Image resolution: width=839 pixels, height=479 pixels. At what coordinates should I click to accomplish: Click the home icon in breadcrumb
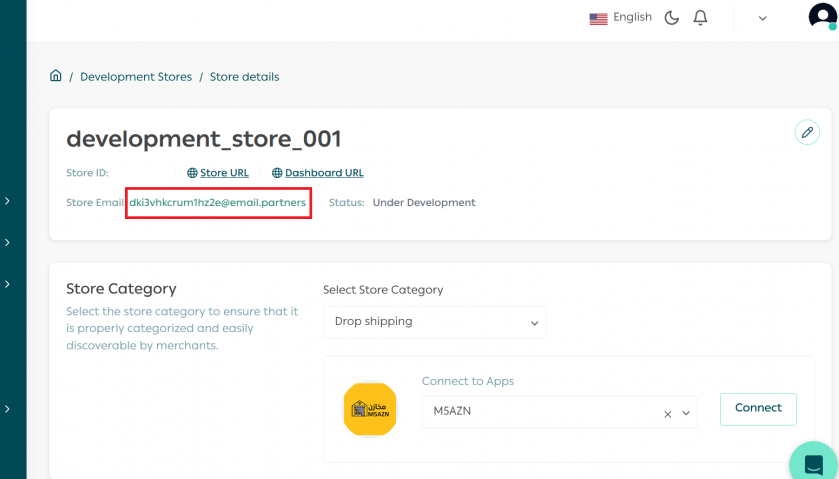point(56,75)
